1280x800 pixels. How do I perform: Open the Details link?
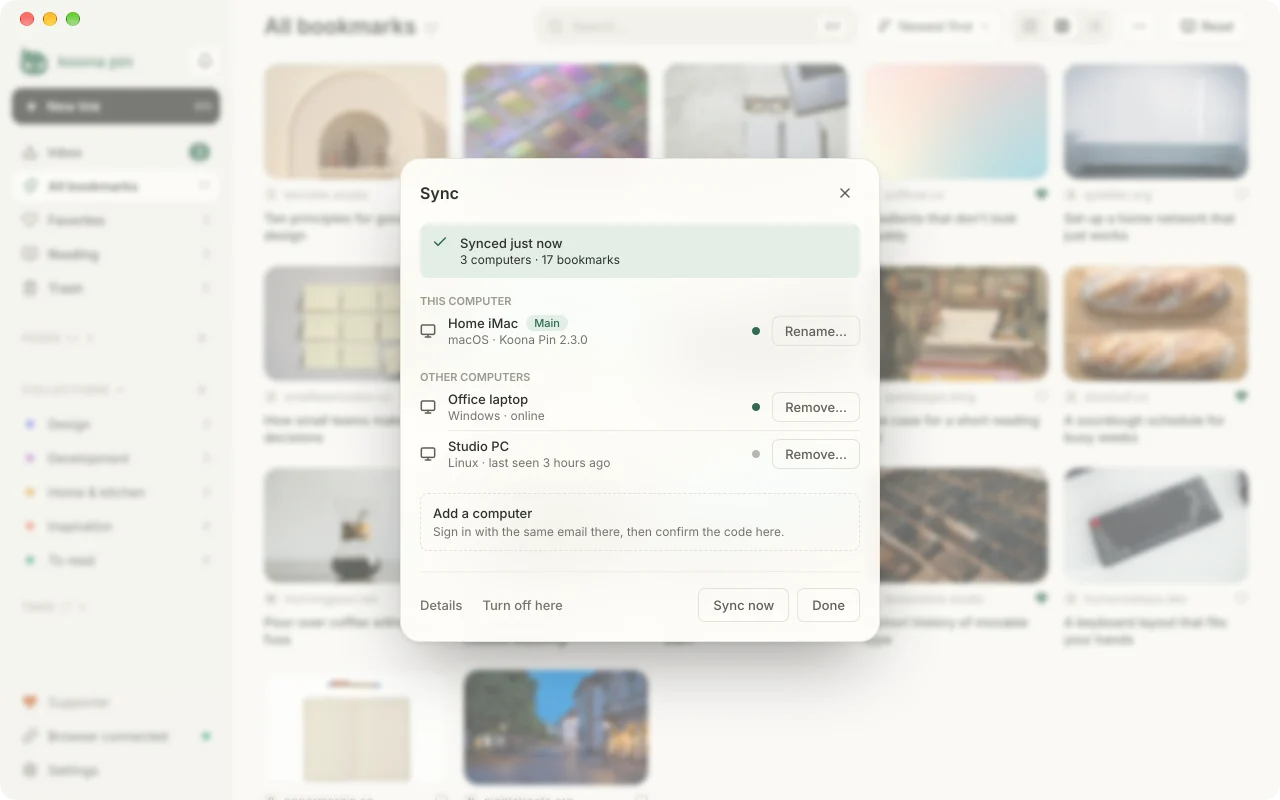pyautogui.click(x=441, y=605)
